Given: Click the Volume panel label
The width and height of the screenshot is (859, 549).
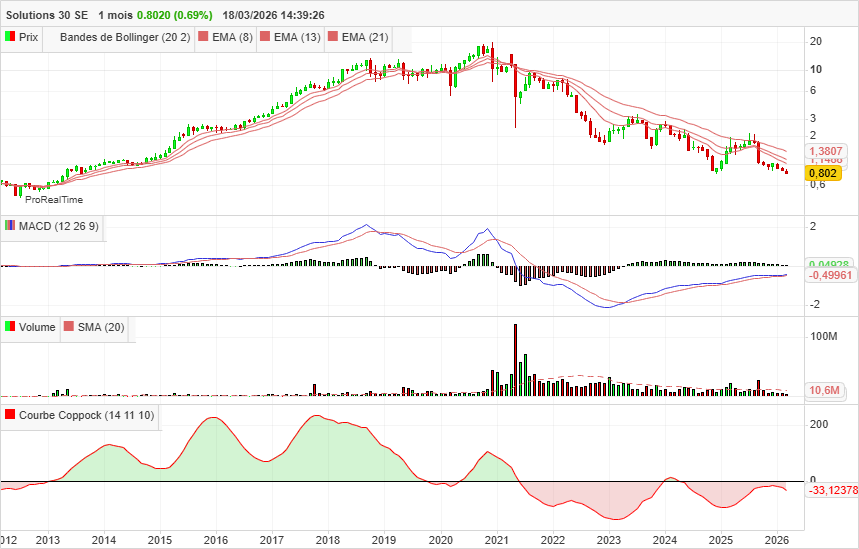Looking at the screenshot, I should [x=37, y=327].
